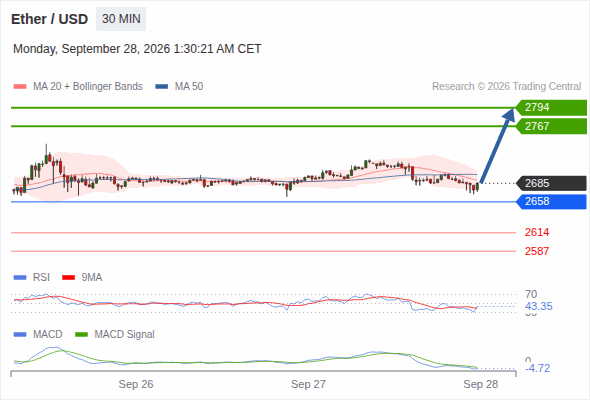Screen dimensions: 590x400
Task: Click the 2685 current price tag
Action: click(551, 183)
